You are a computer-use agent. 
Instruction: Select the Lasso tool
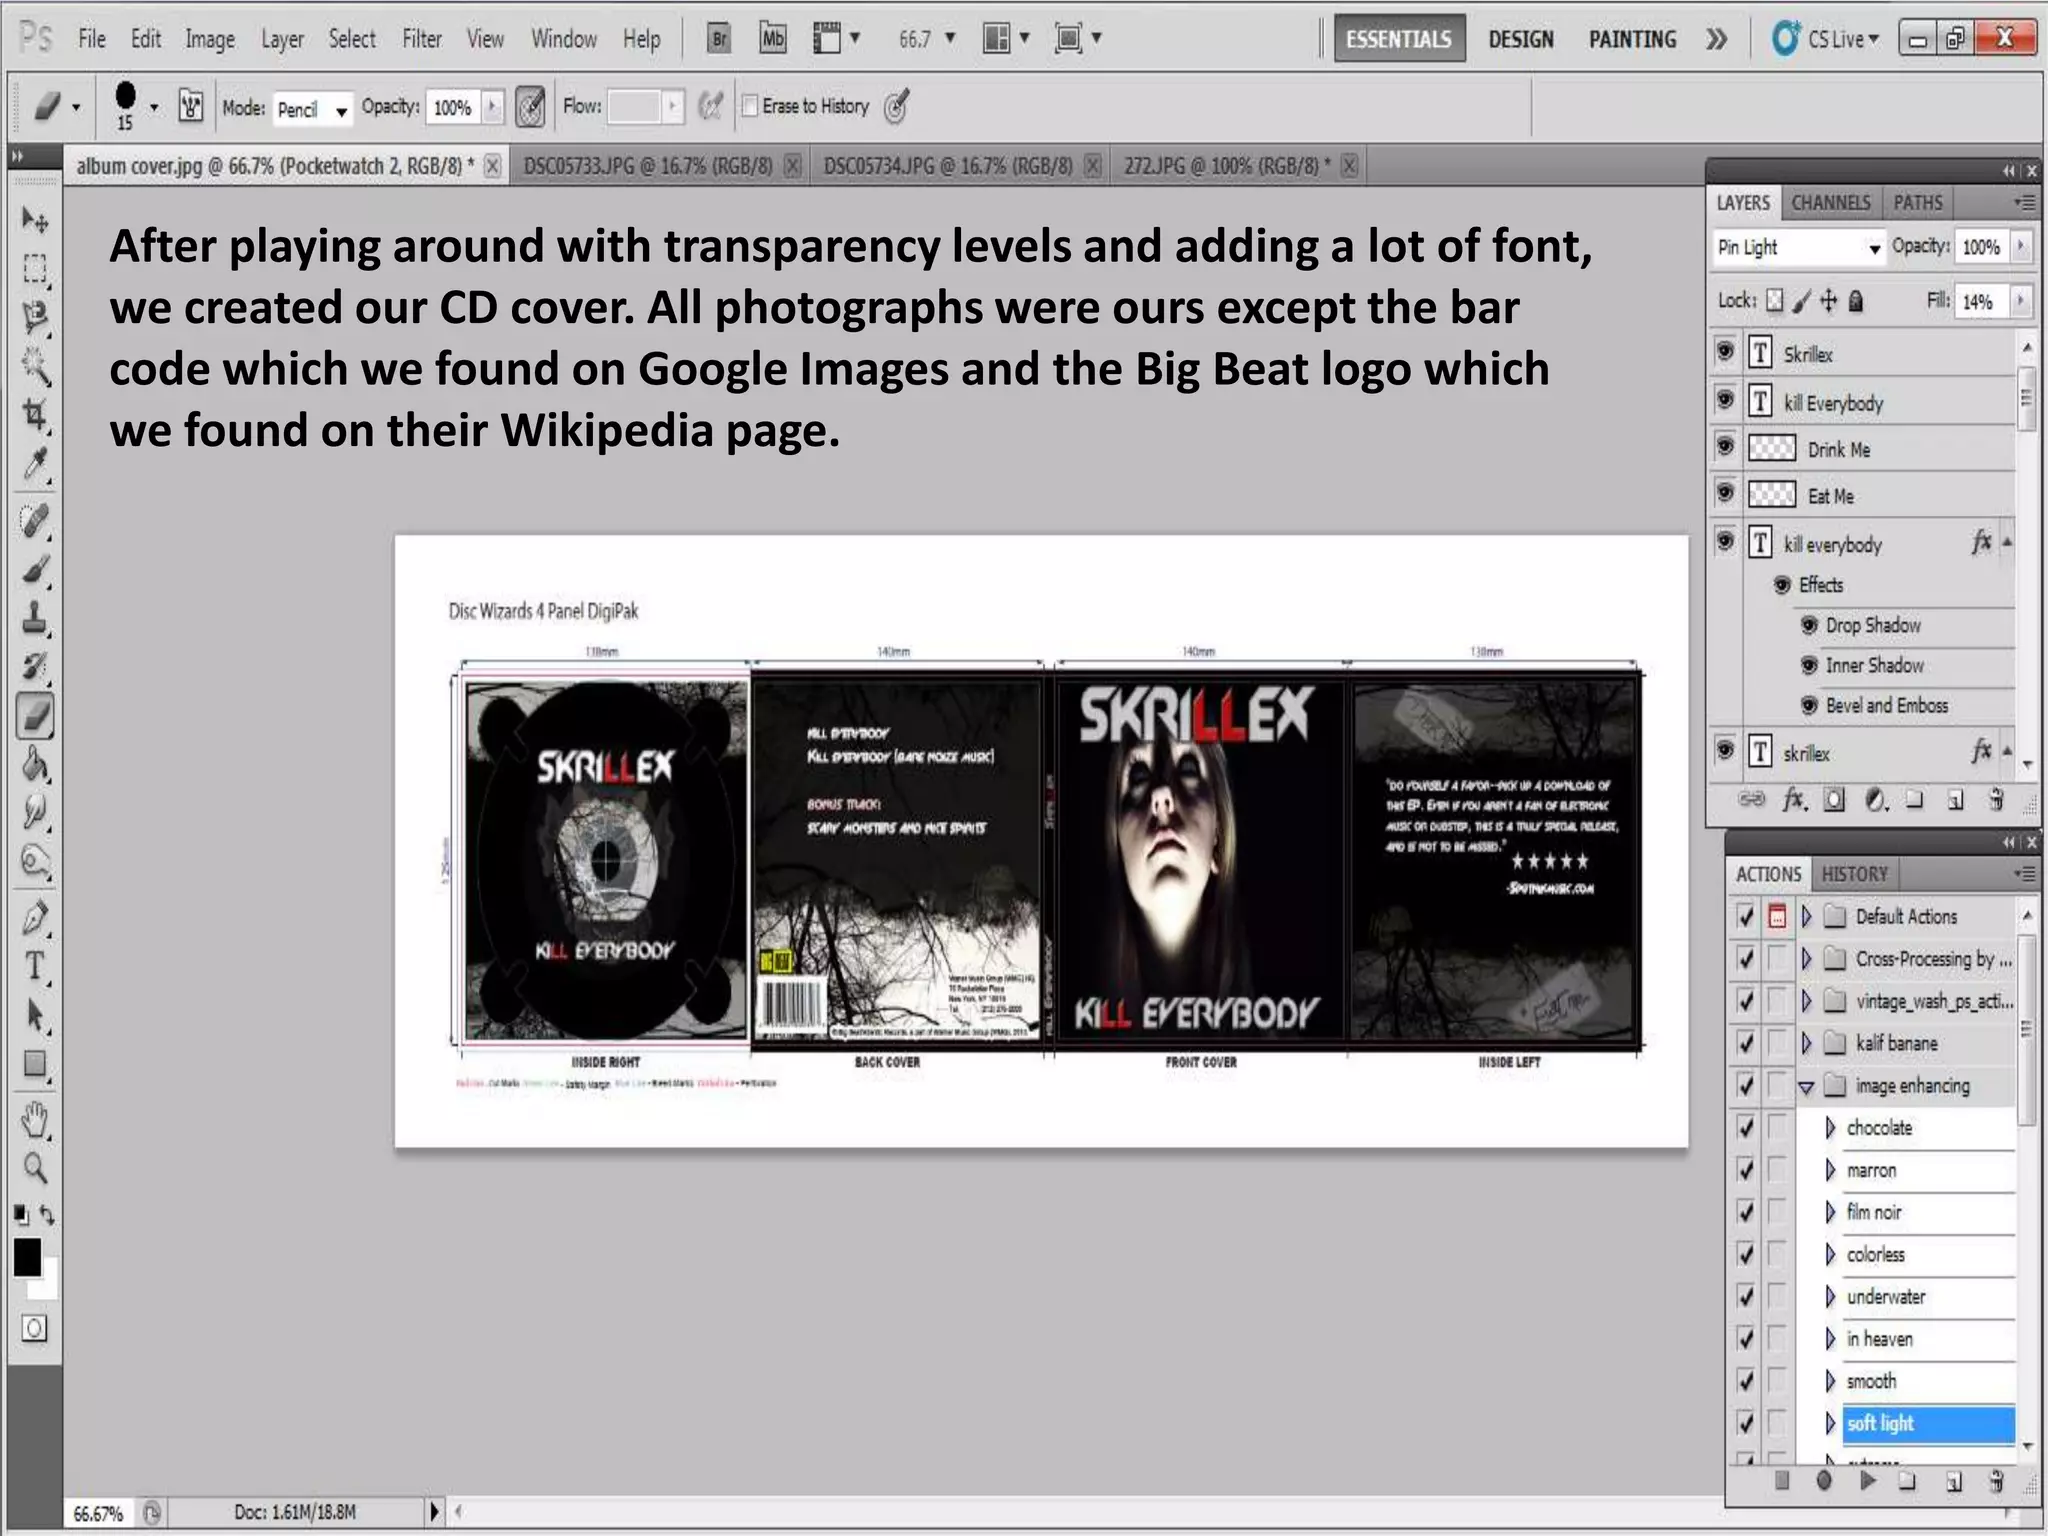35,317
